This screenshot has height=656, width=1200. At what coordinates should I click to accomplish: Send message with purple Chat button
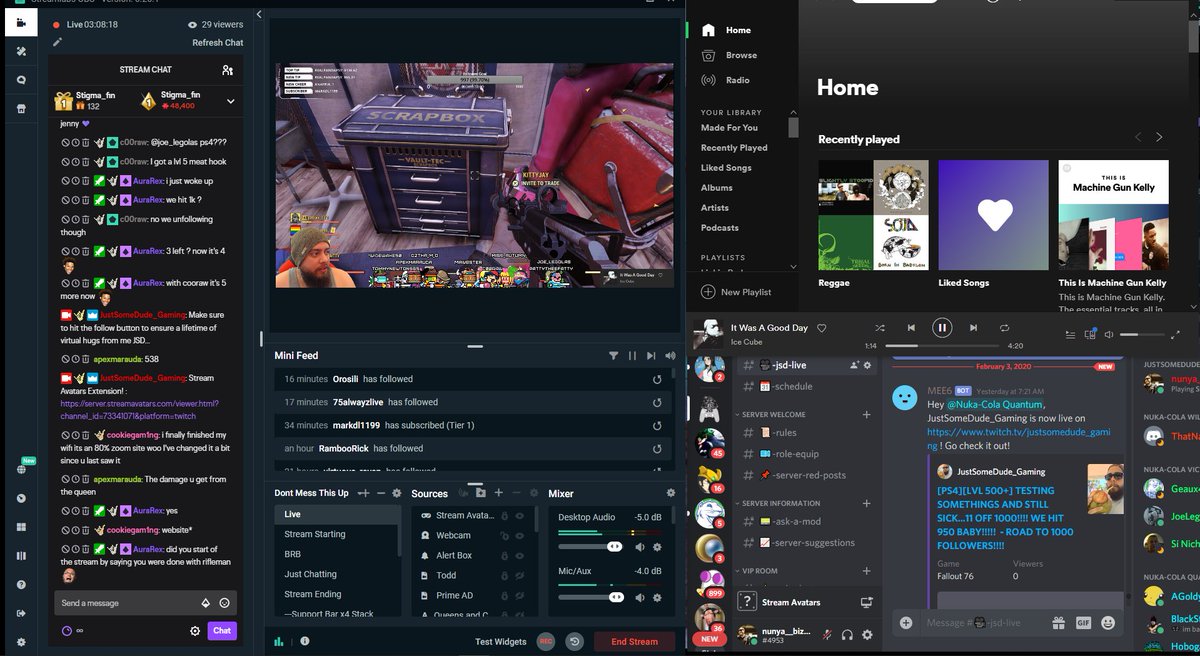(222, 631)
